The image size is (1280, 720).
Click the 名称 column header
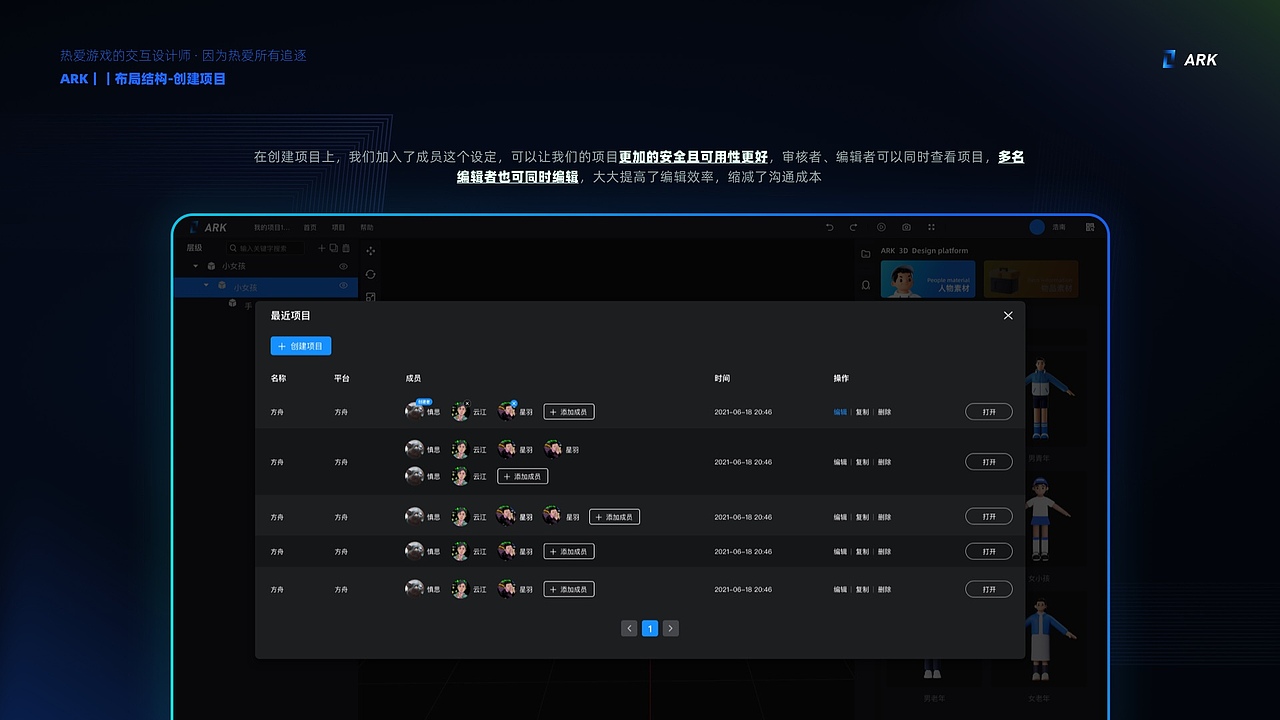click(278, 379)
